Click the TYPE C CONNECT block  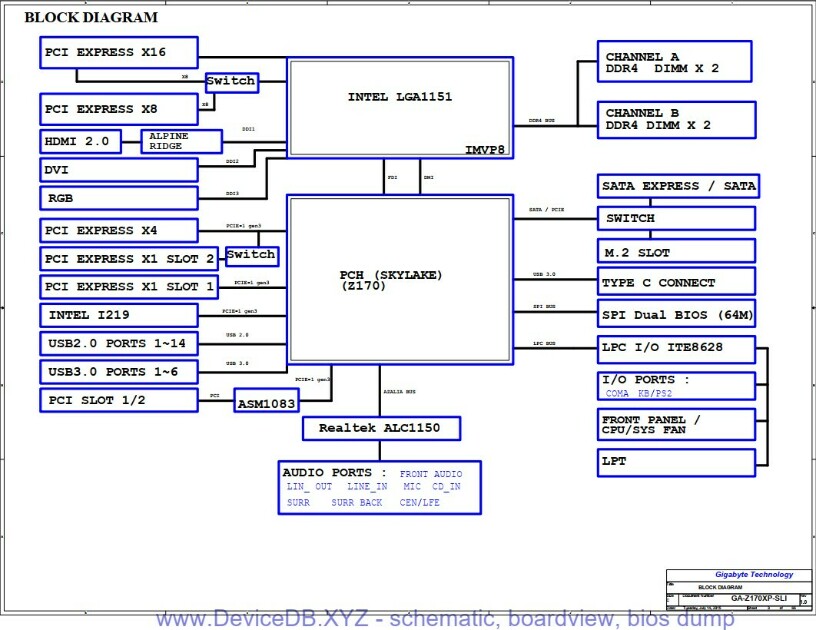(x=676, y=281)
